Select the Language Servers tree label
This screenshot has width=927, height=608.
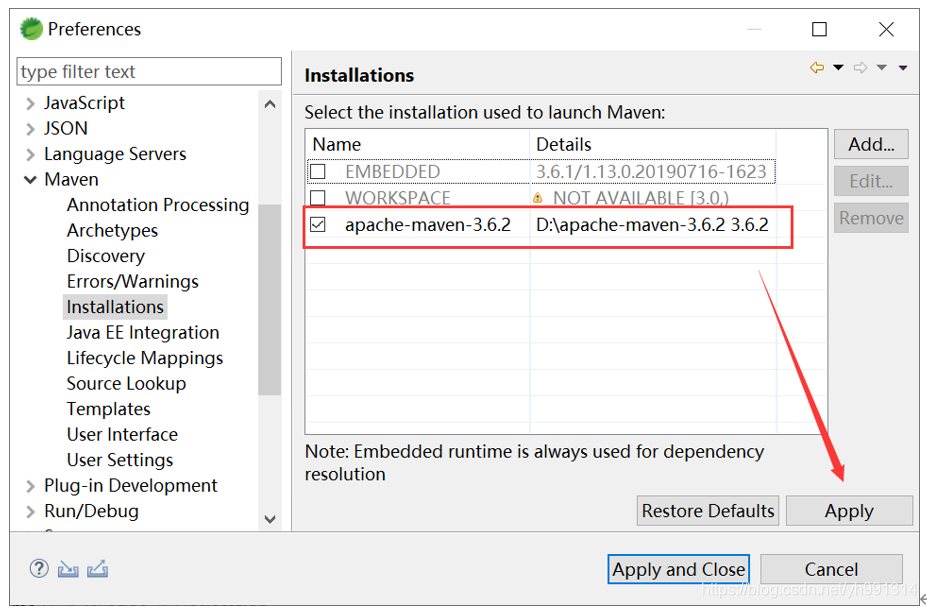point(115,154)
